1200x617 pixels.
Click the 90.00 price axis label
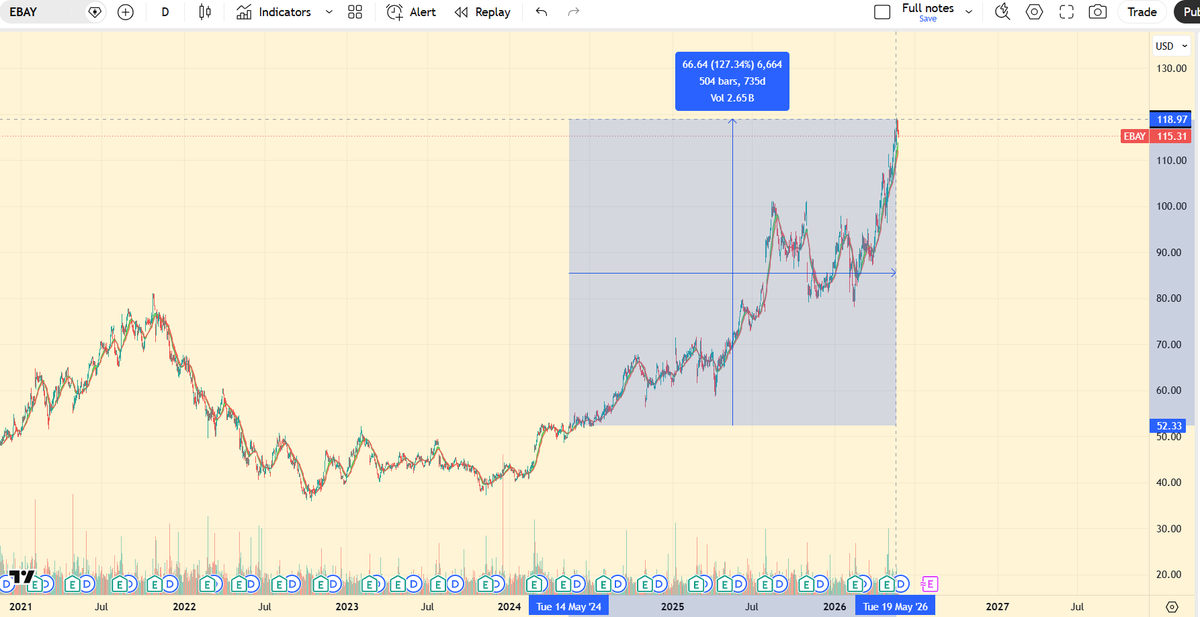tap(1170, 252)
